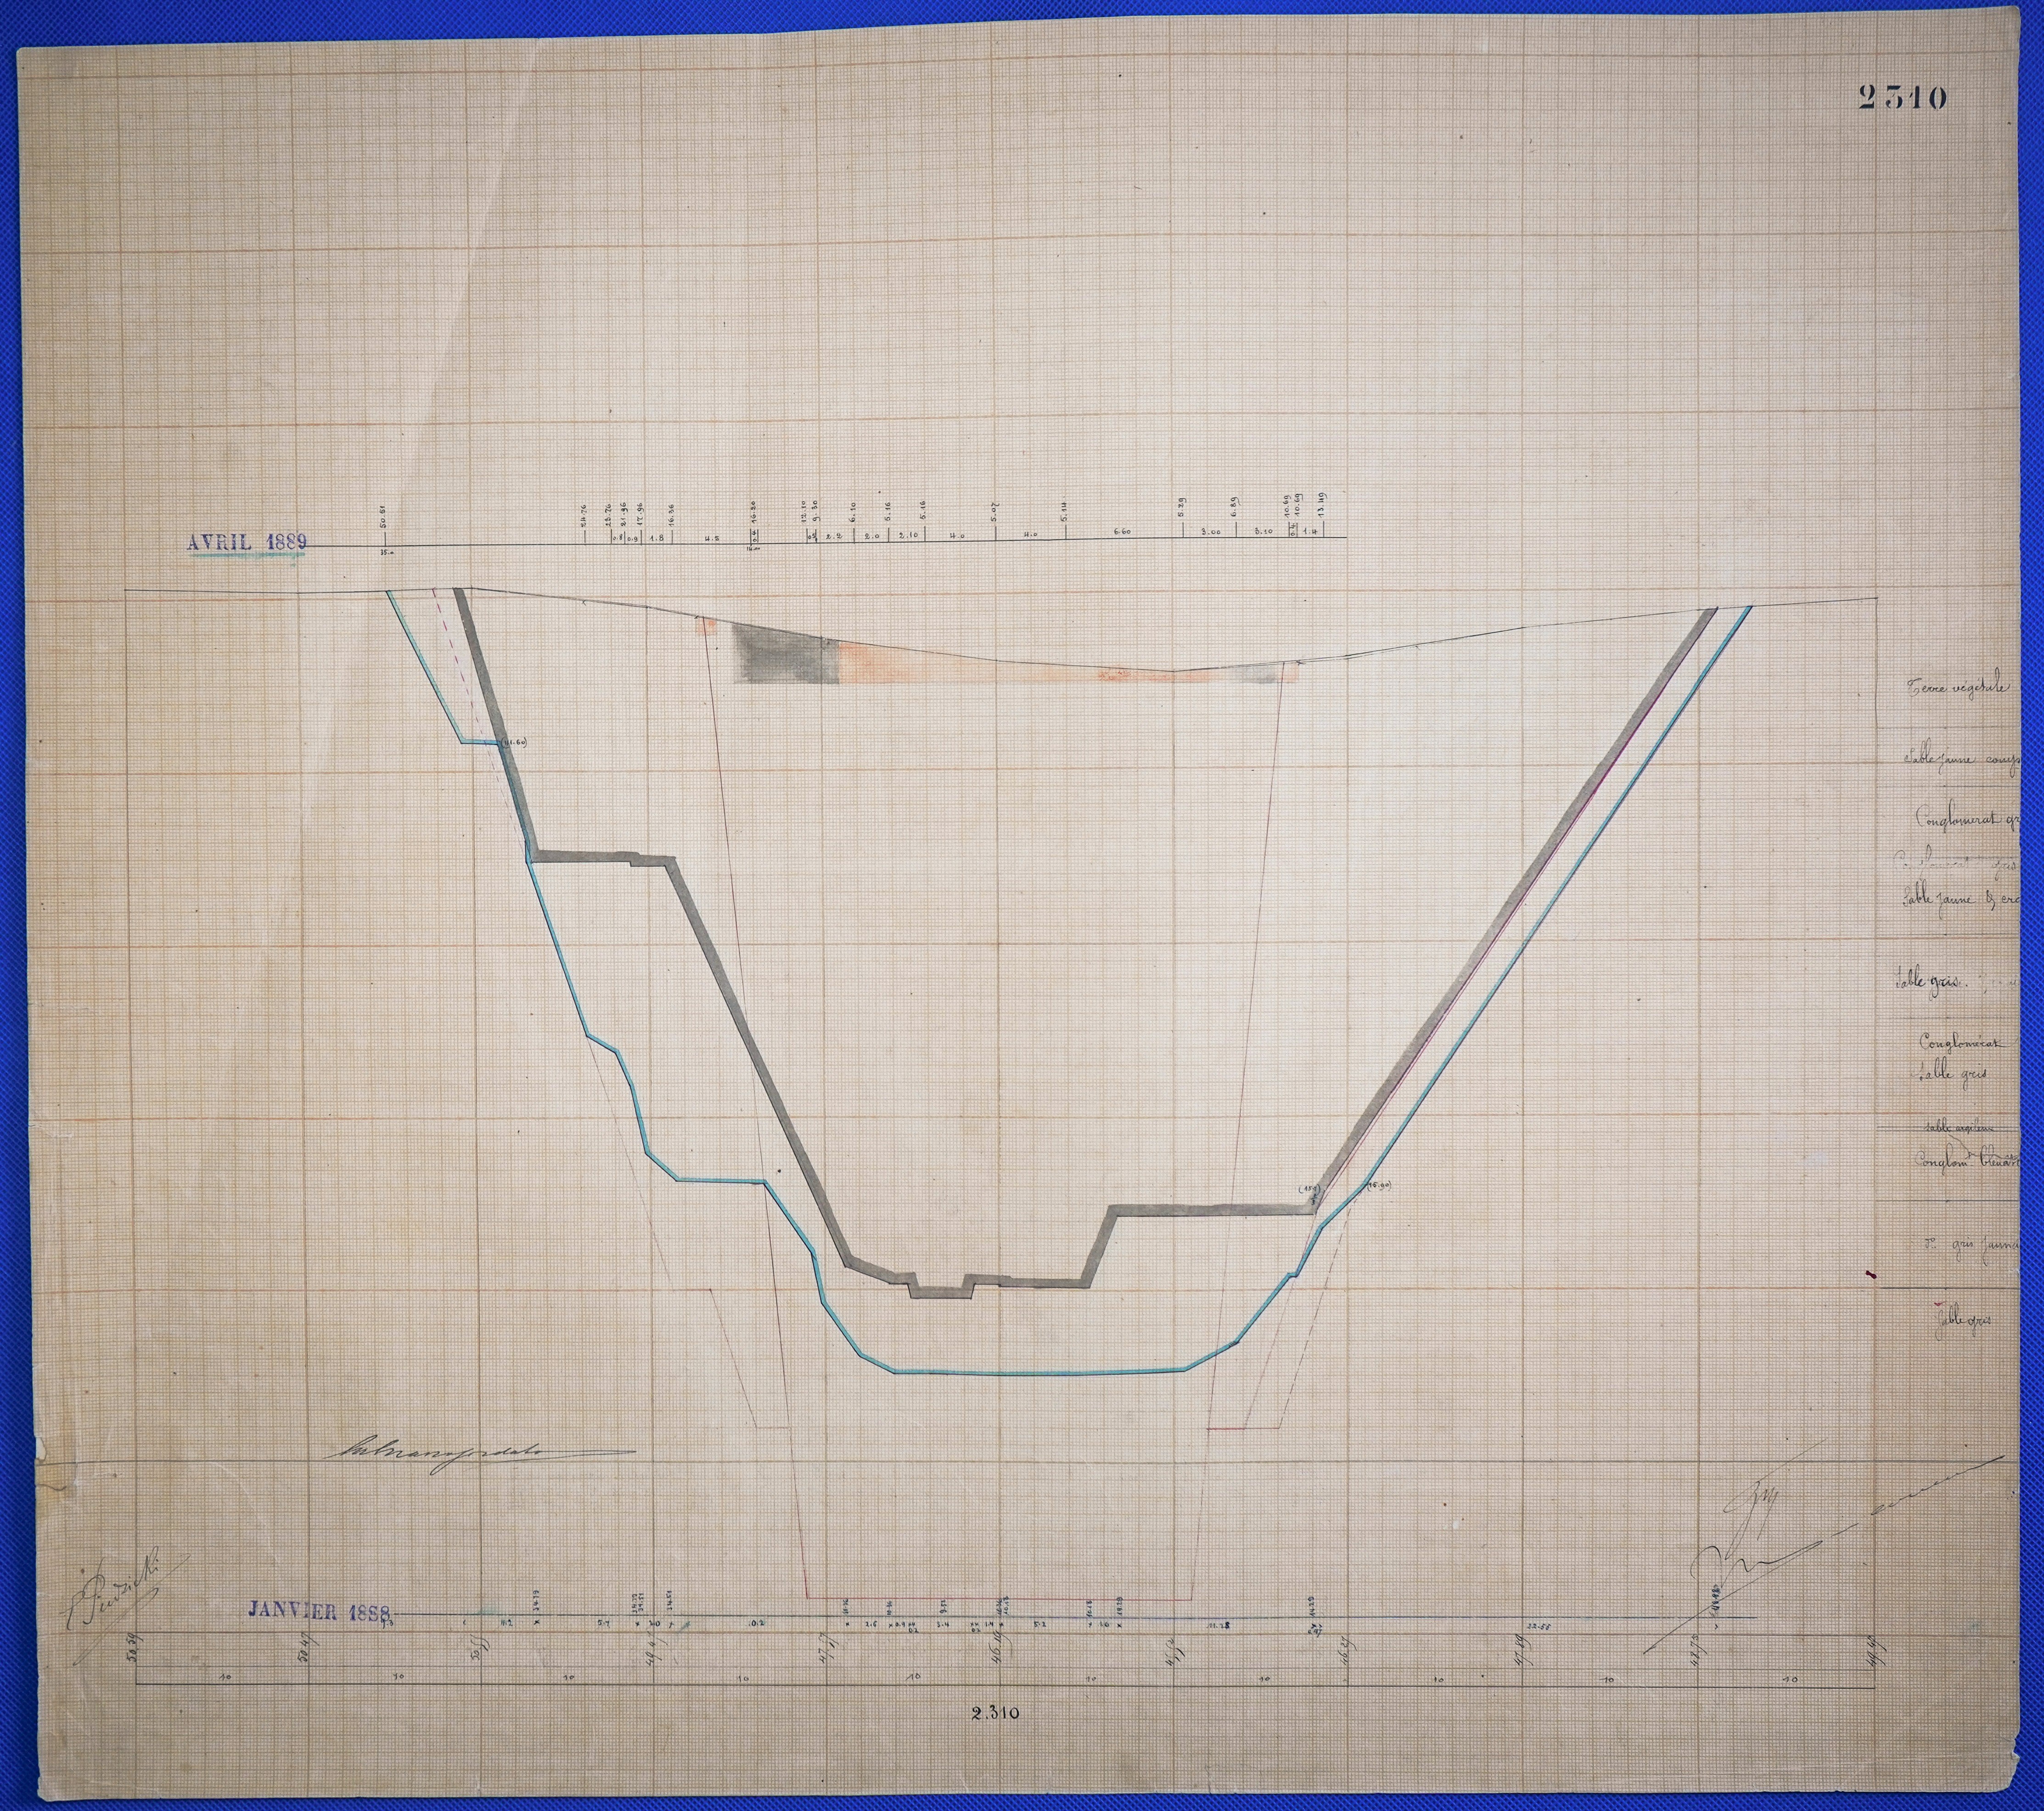Click the AVRIL 1889 stamped label

(247, 542)
